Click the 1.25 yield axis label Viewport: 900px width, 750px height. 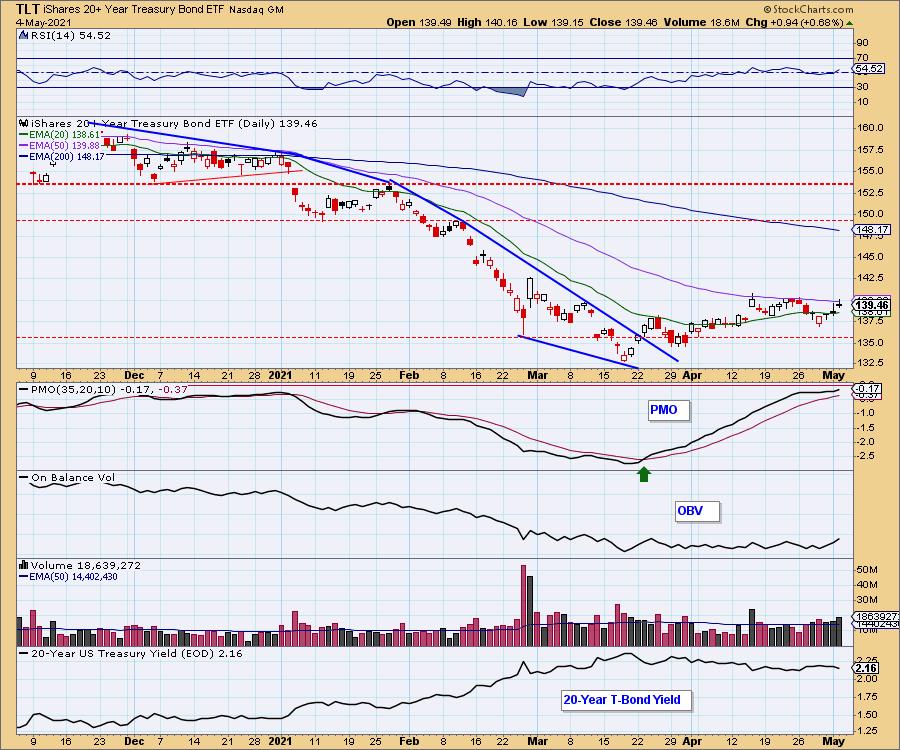point(867,730)
